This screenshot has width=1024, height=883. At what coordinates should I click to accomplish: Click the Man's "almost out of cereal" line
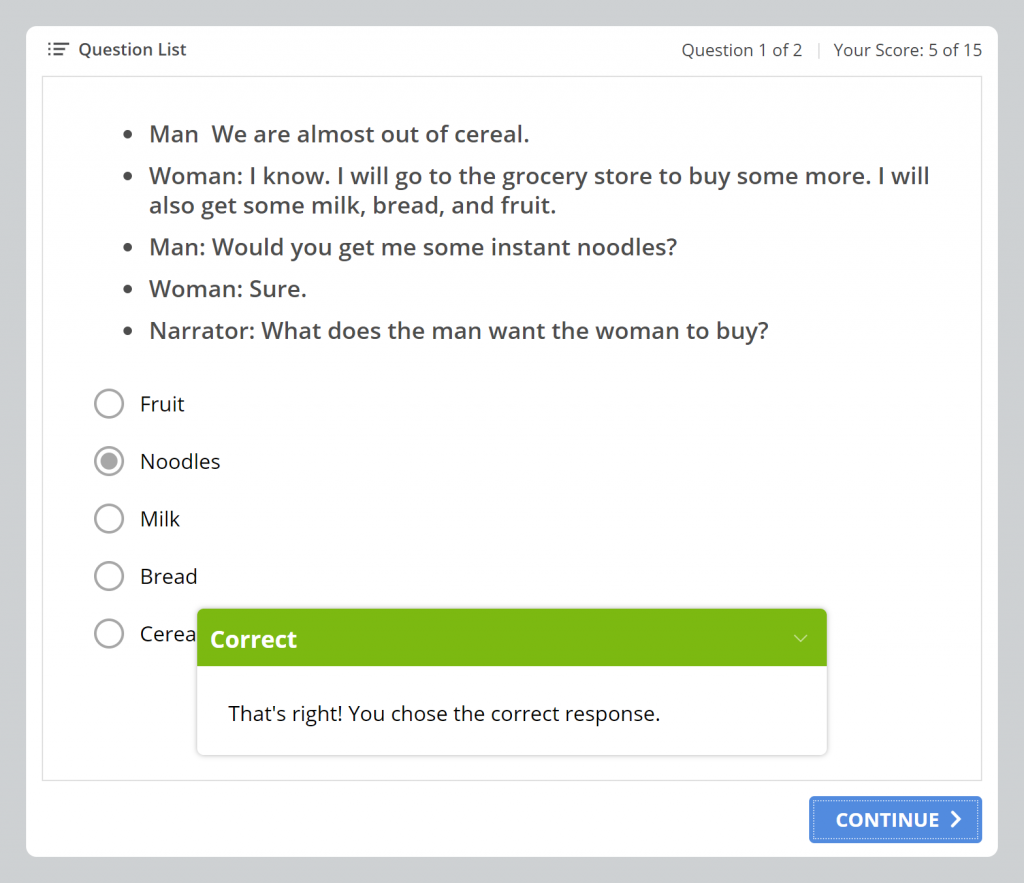tap(339, 134)
